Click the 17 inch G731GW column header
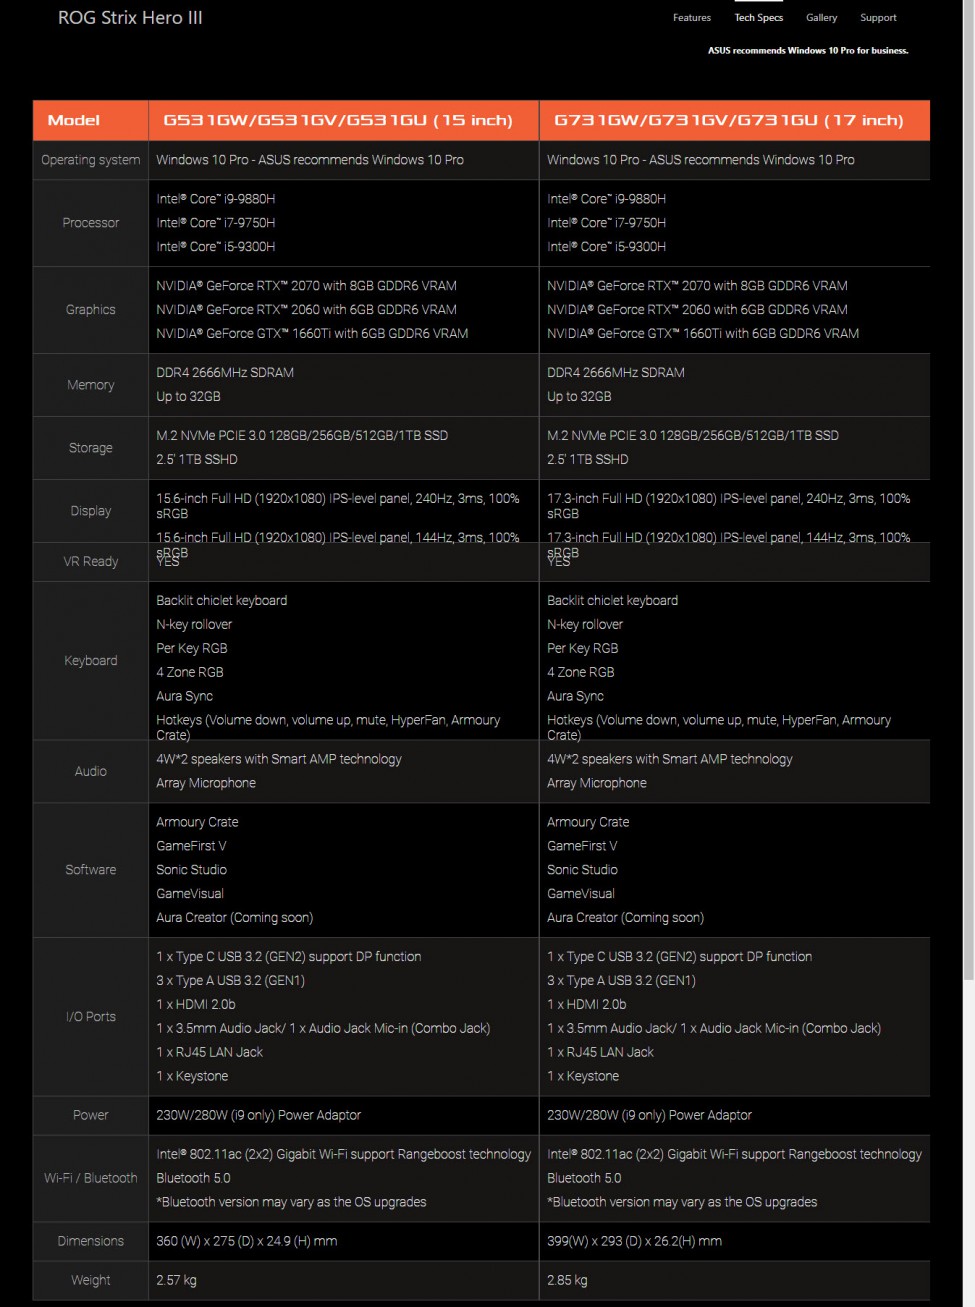 point(728,120)
